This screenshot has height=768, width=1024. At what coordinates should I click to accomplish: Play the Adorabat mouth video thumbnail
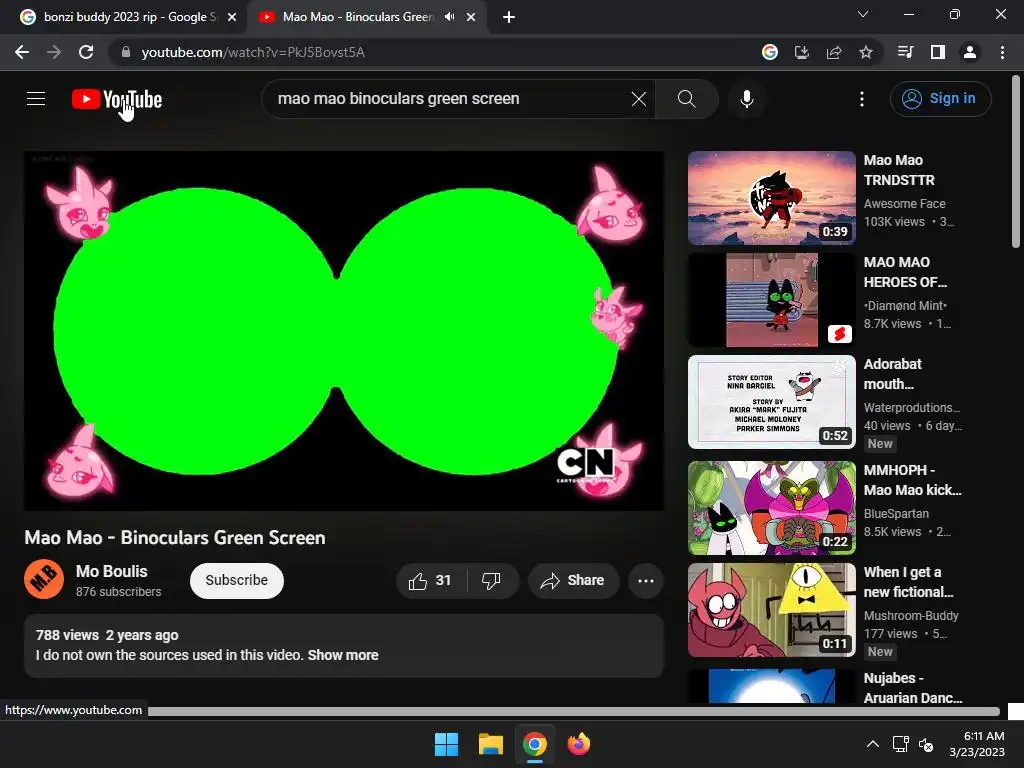tap(771, 402)
